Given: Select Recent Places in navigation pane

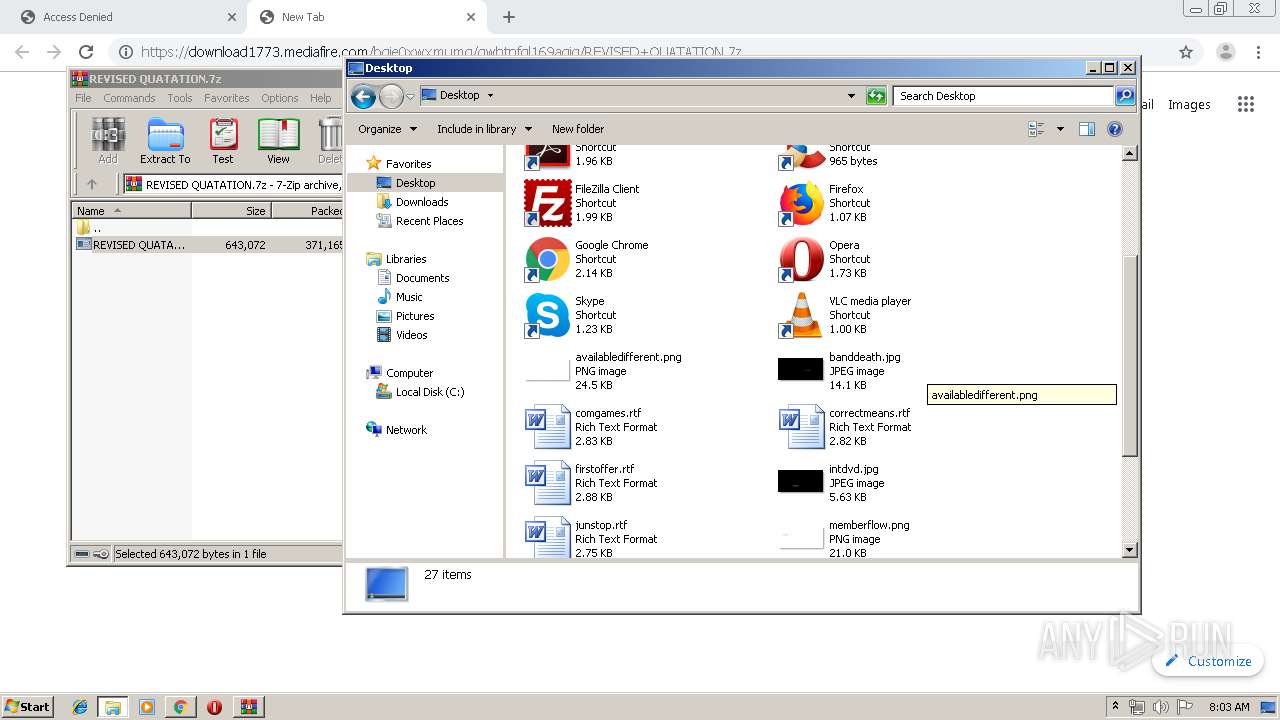Looking at the screenshot, I should pyautogui.click(x=429, y=221).
